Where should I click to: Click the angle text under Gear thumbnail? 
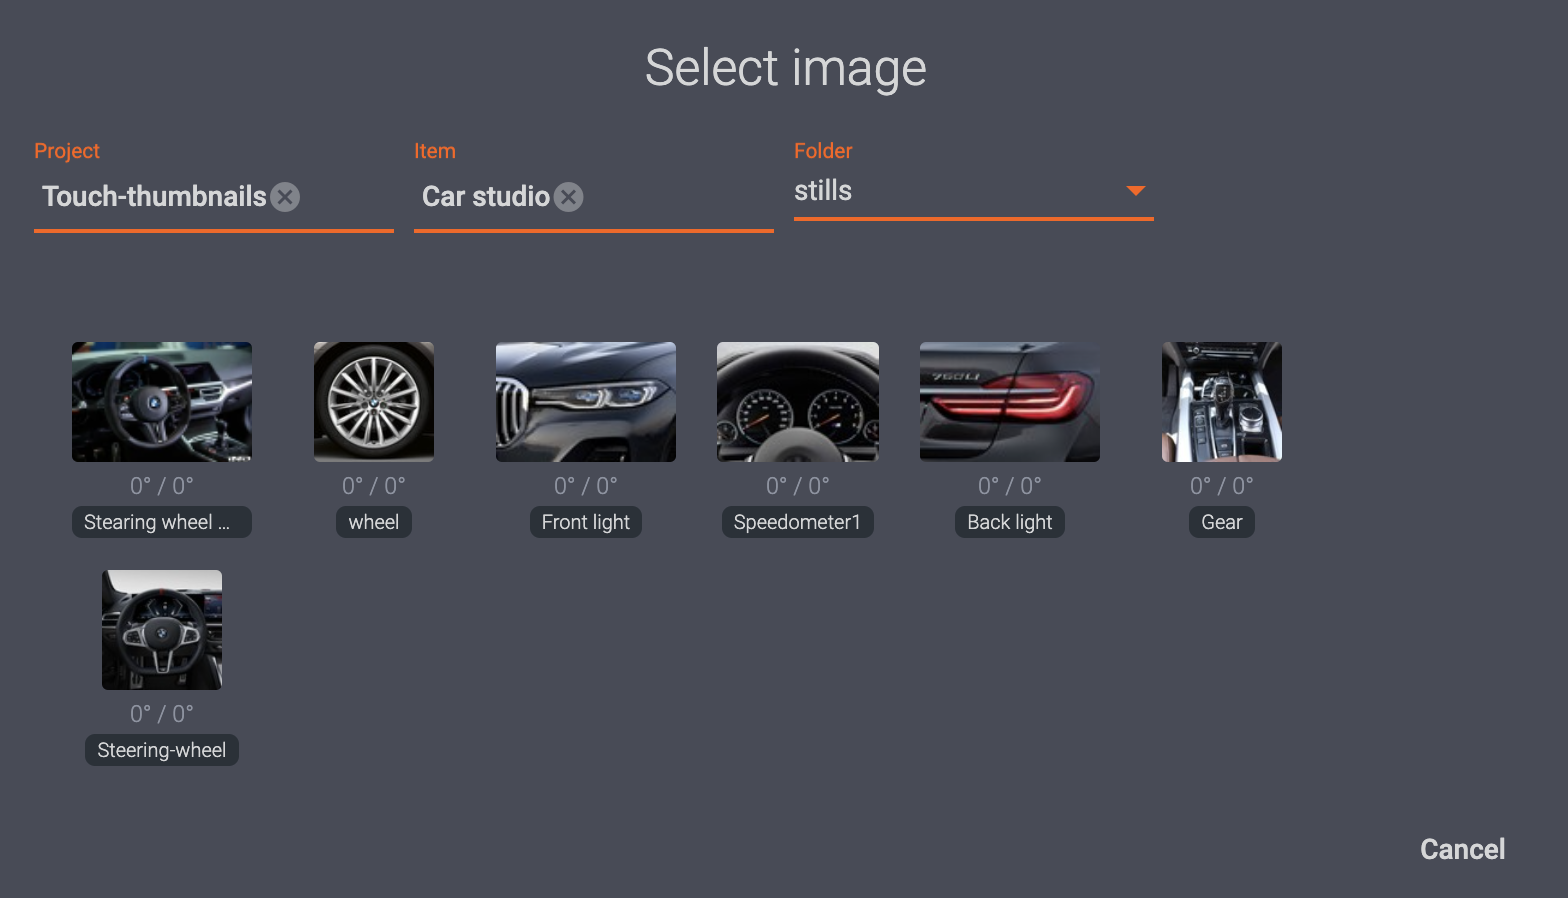pyautogui.click(x=1222, y=486)
